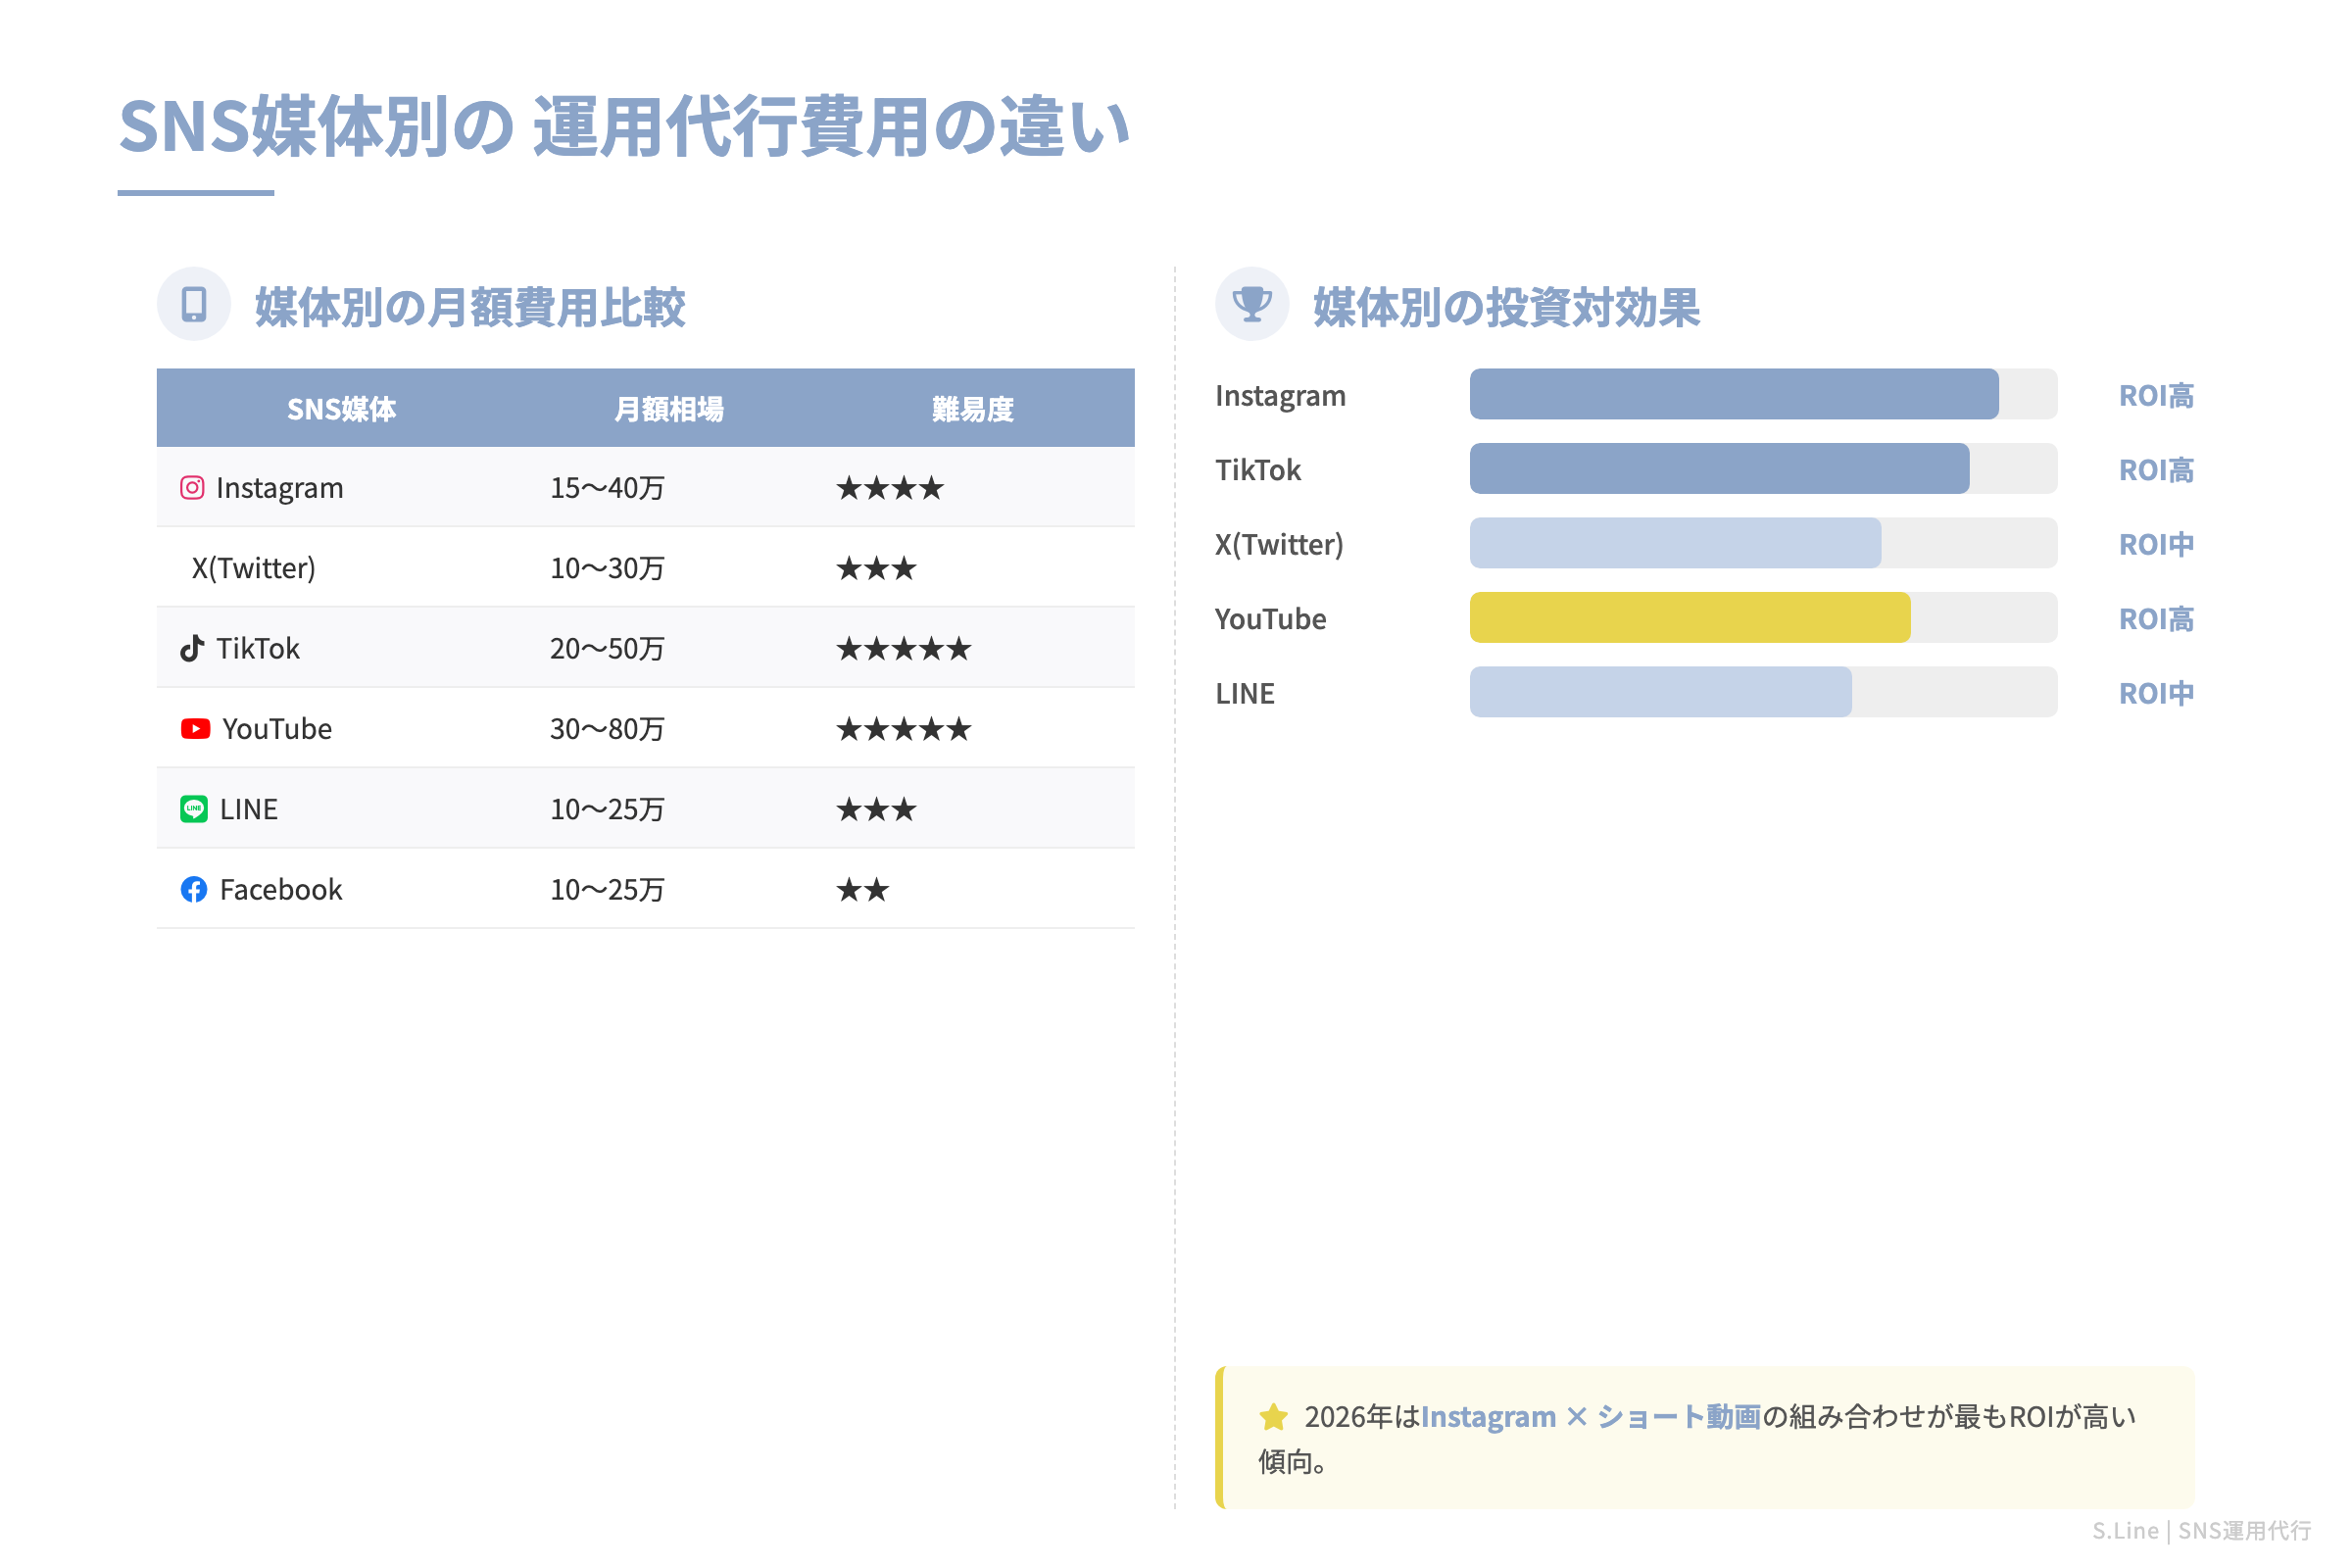Click the star icon in the yellow note box
Screen dimensions: 2352x1568
point(1272,1417)
